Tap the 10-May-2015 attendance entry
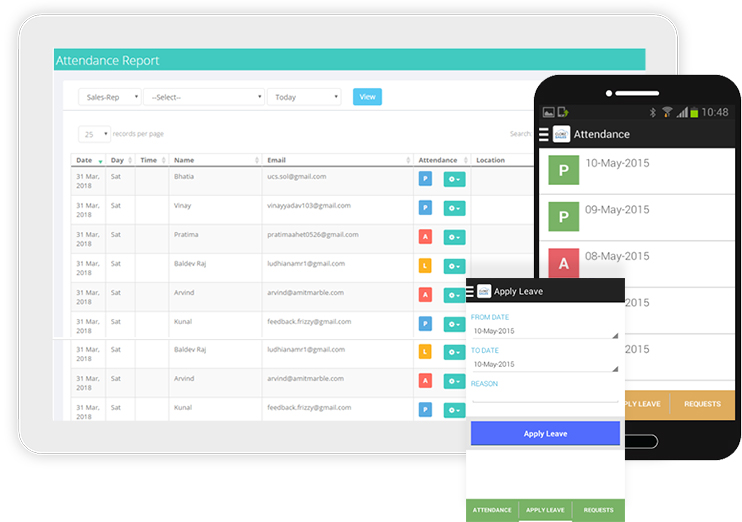742x522 pixels. (x=637, y=171)
